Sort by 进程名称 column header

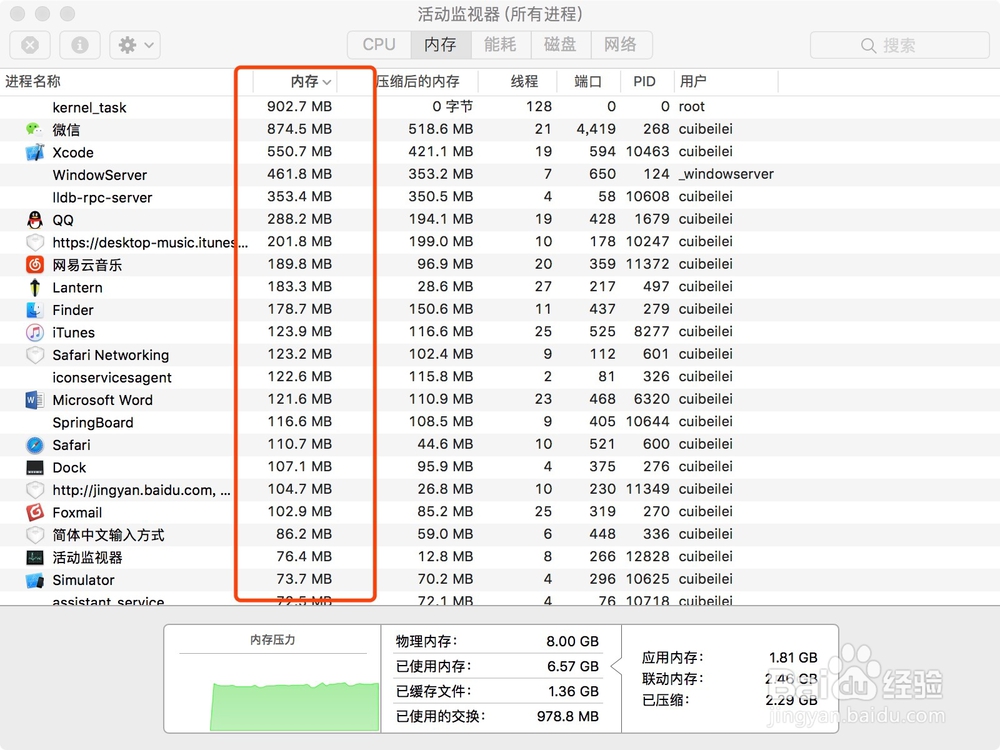pos(33,82)
